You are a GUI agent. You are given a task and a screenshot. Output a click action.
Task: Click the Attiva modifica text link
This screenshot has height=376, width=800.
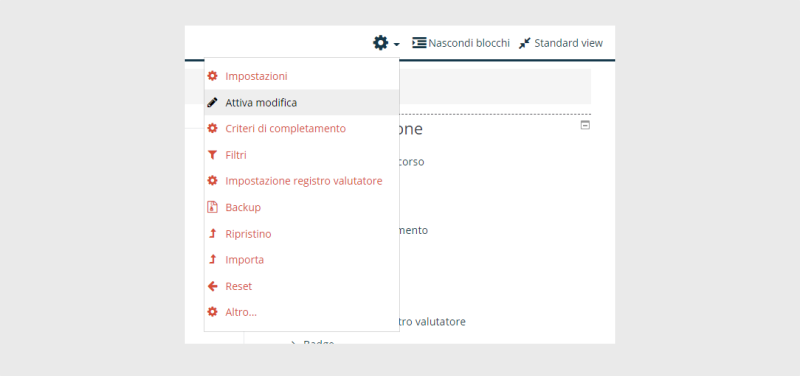pyautogui.click(x=261, y=103)
